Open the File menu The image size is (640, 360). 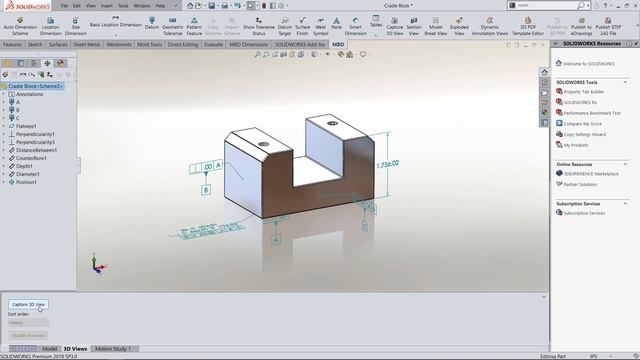point(64,6)
